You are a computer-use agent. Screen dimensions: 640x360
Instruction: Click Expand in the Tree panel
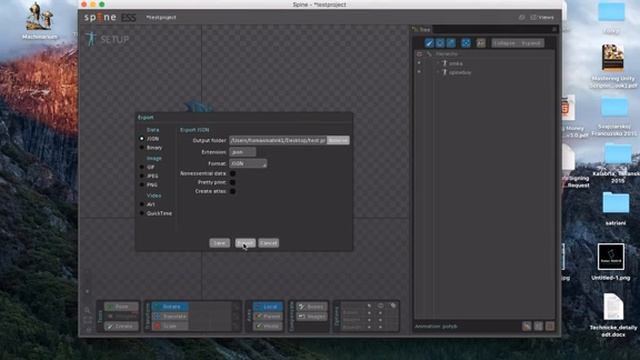coord(531,43)
